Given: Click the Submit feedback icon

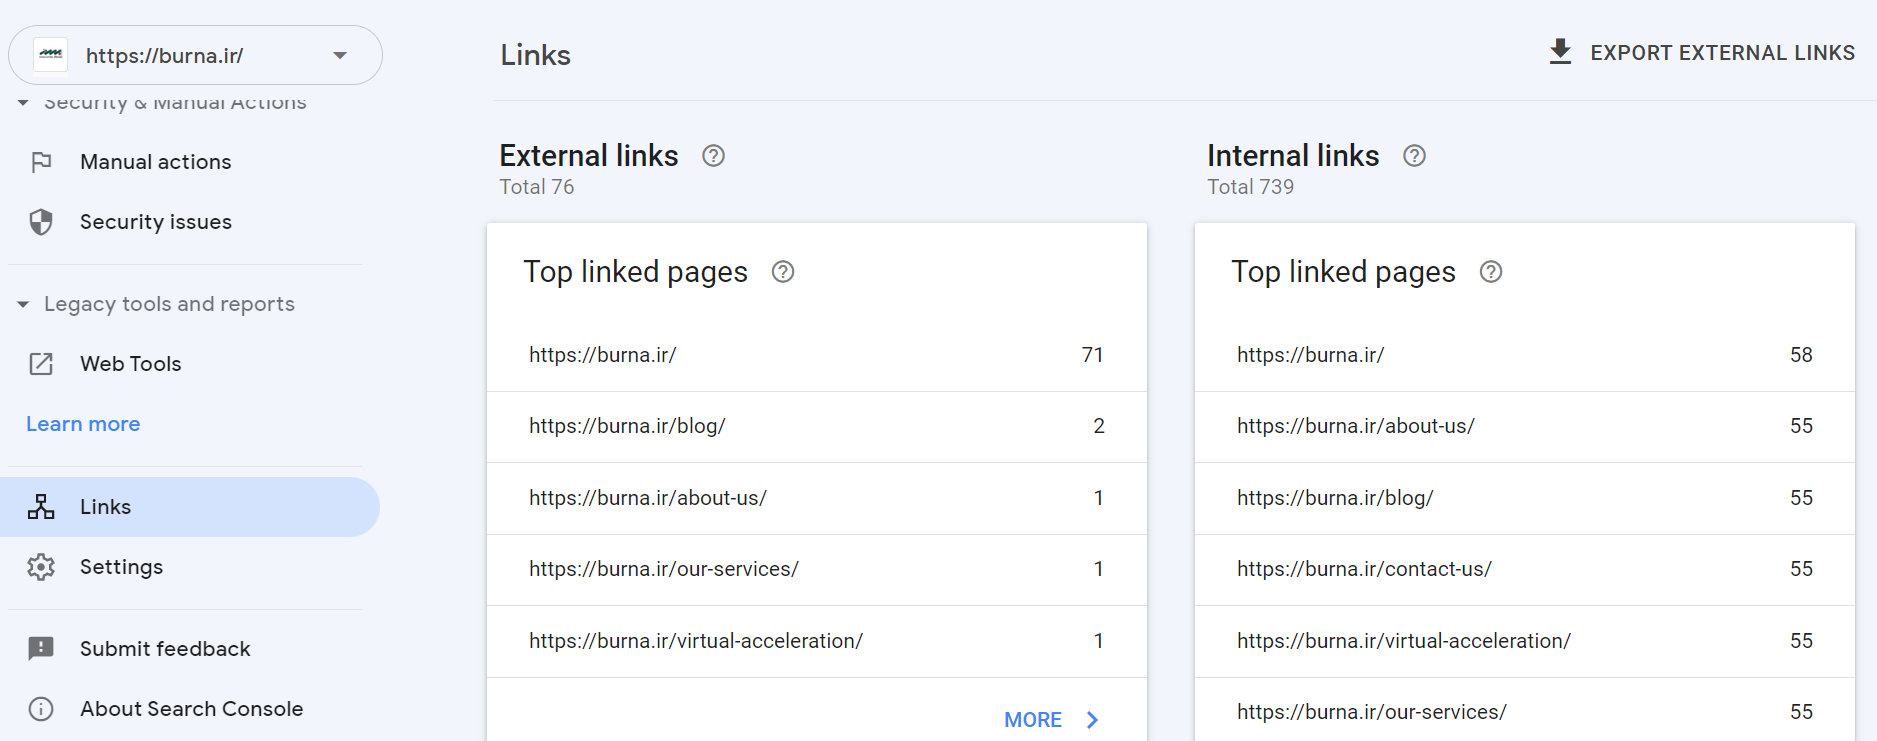Looking at the screenshot, I should pos(41,649).
